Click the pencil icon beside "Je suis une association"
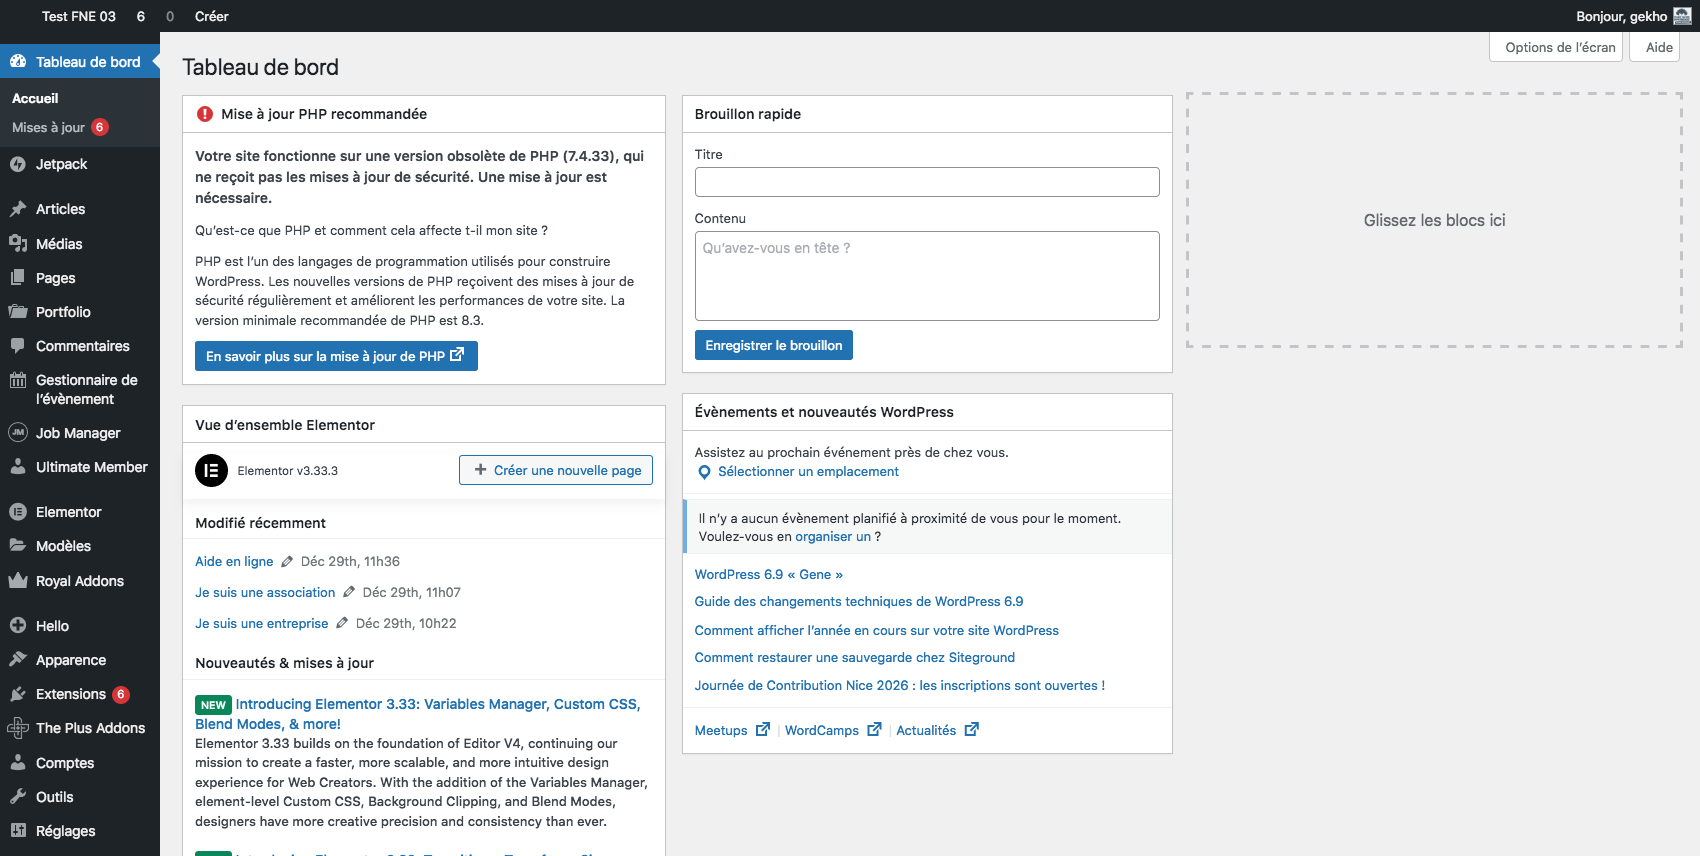The width and height of the screenshot is (1700, 856). pos(349,593)
